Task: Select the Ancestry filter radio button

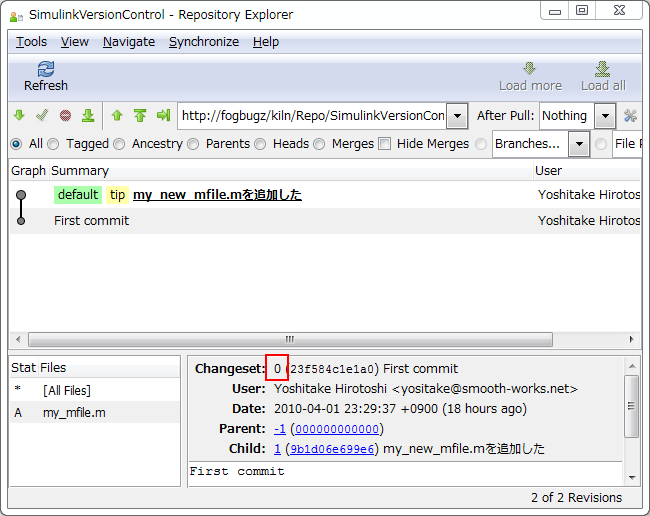Action: (x=120, y=144)
